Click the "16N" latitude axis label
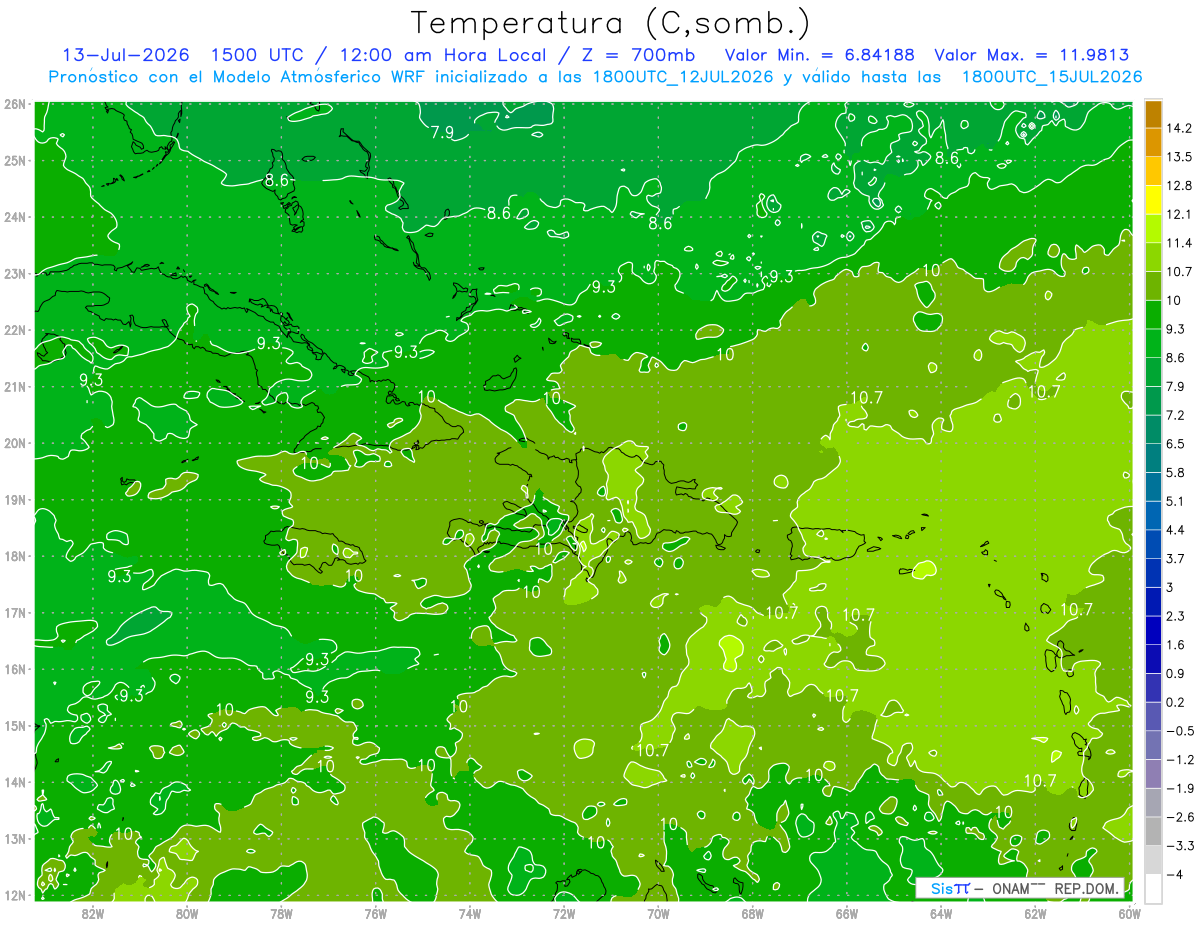1200x927 pixels. tap(15, 669)
